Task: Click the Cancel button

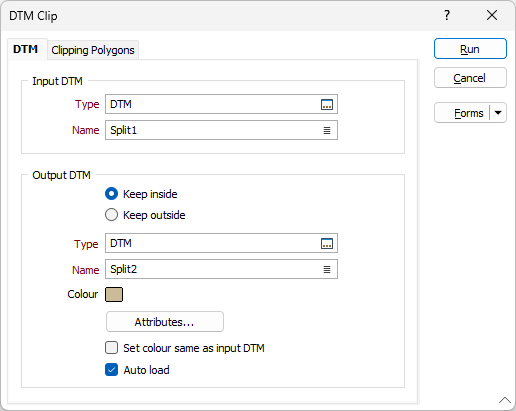Action: tap(470, 78)
